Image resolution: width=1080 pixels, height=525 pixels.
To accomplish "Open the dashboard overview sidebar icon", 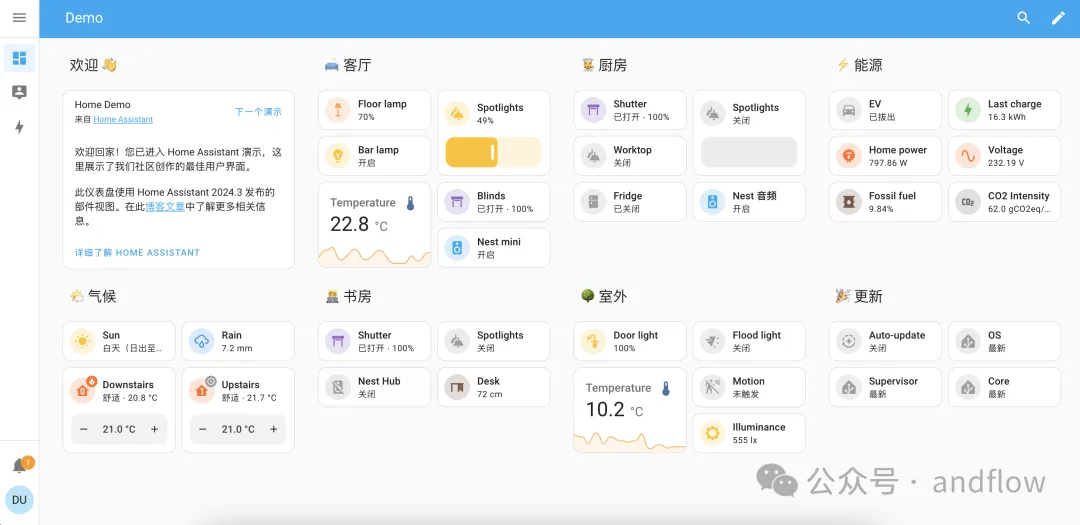I will click(19, 59).
